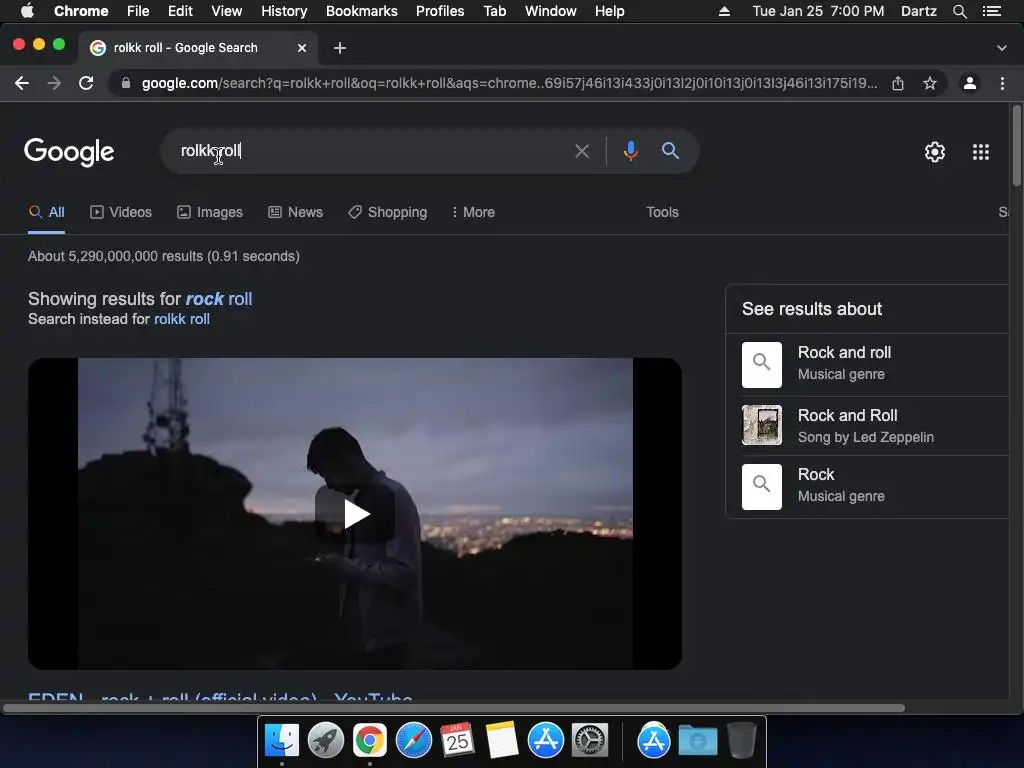The width and height of the screenshot is (1024, 768).
Task: Open the Chrome profile icon
Action: (970, 84)
